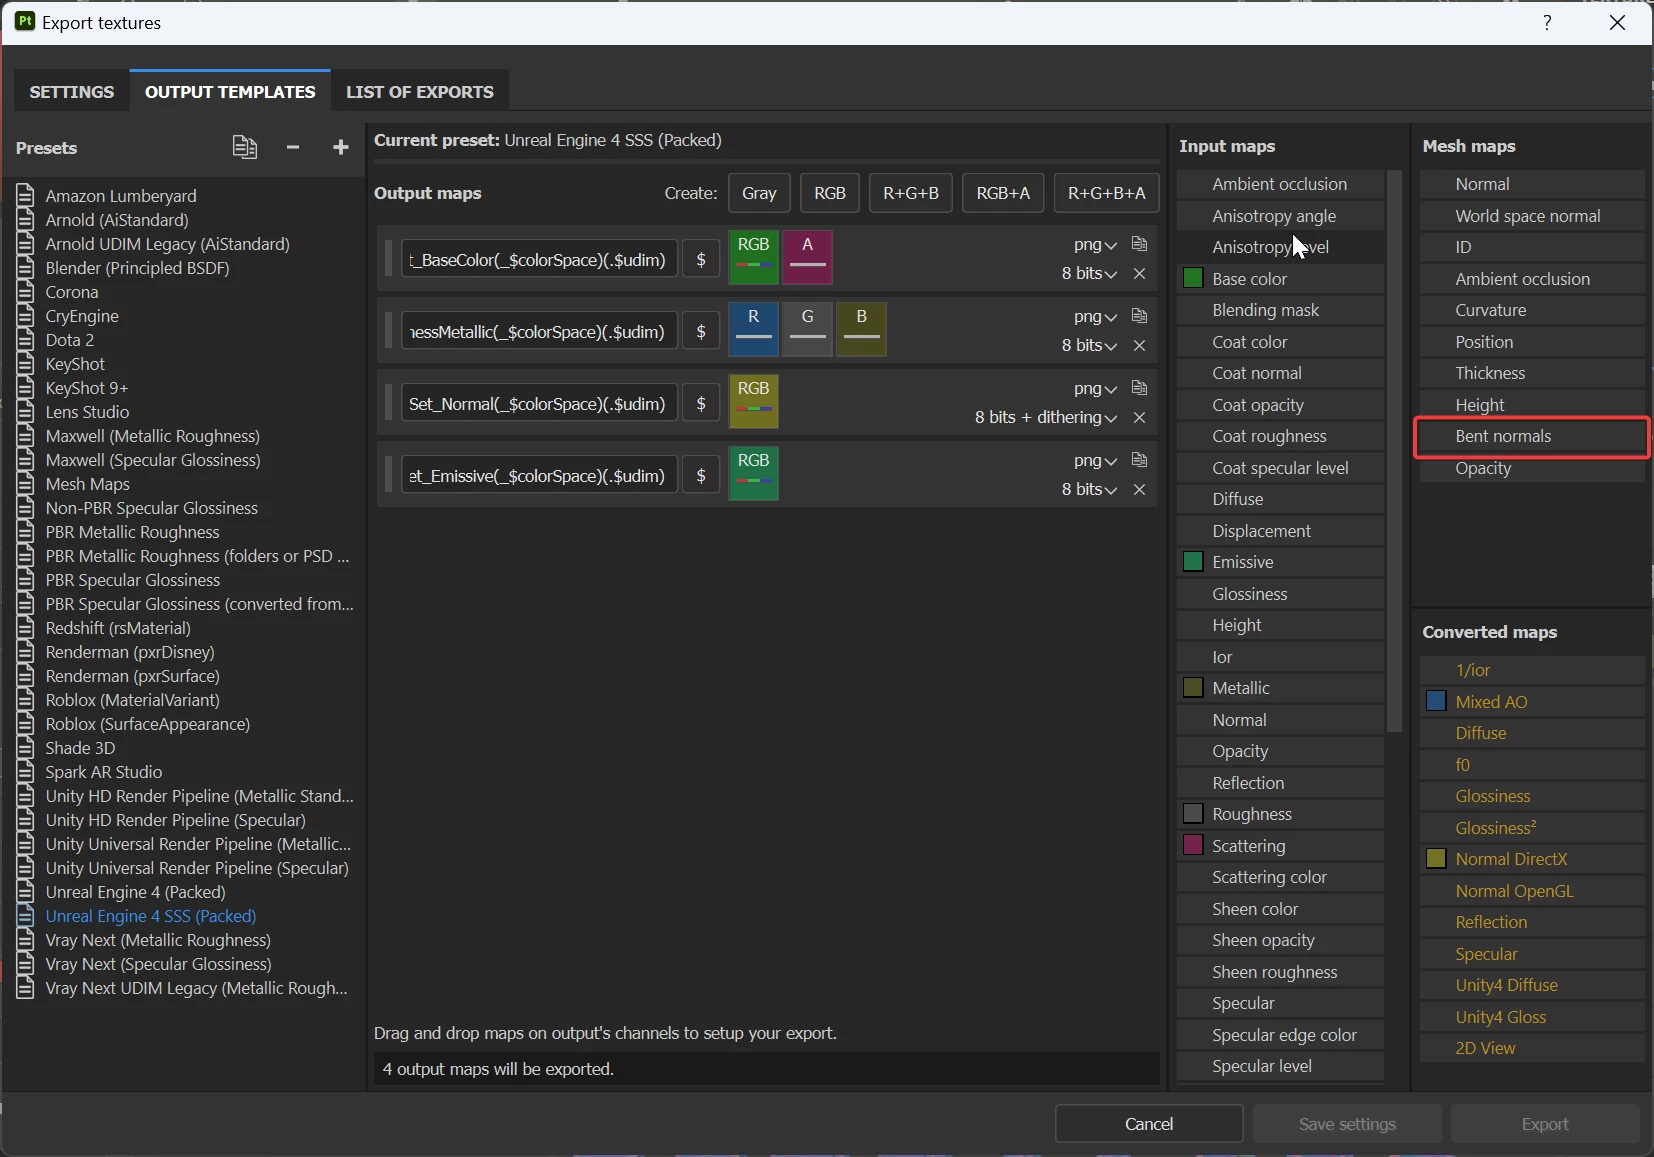Screen dimensions: 1654x1157
Task: Select the PBR Metallic Roughness preset
Action: (x=133, y=531)
